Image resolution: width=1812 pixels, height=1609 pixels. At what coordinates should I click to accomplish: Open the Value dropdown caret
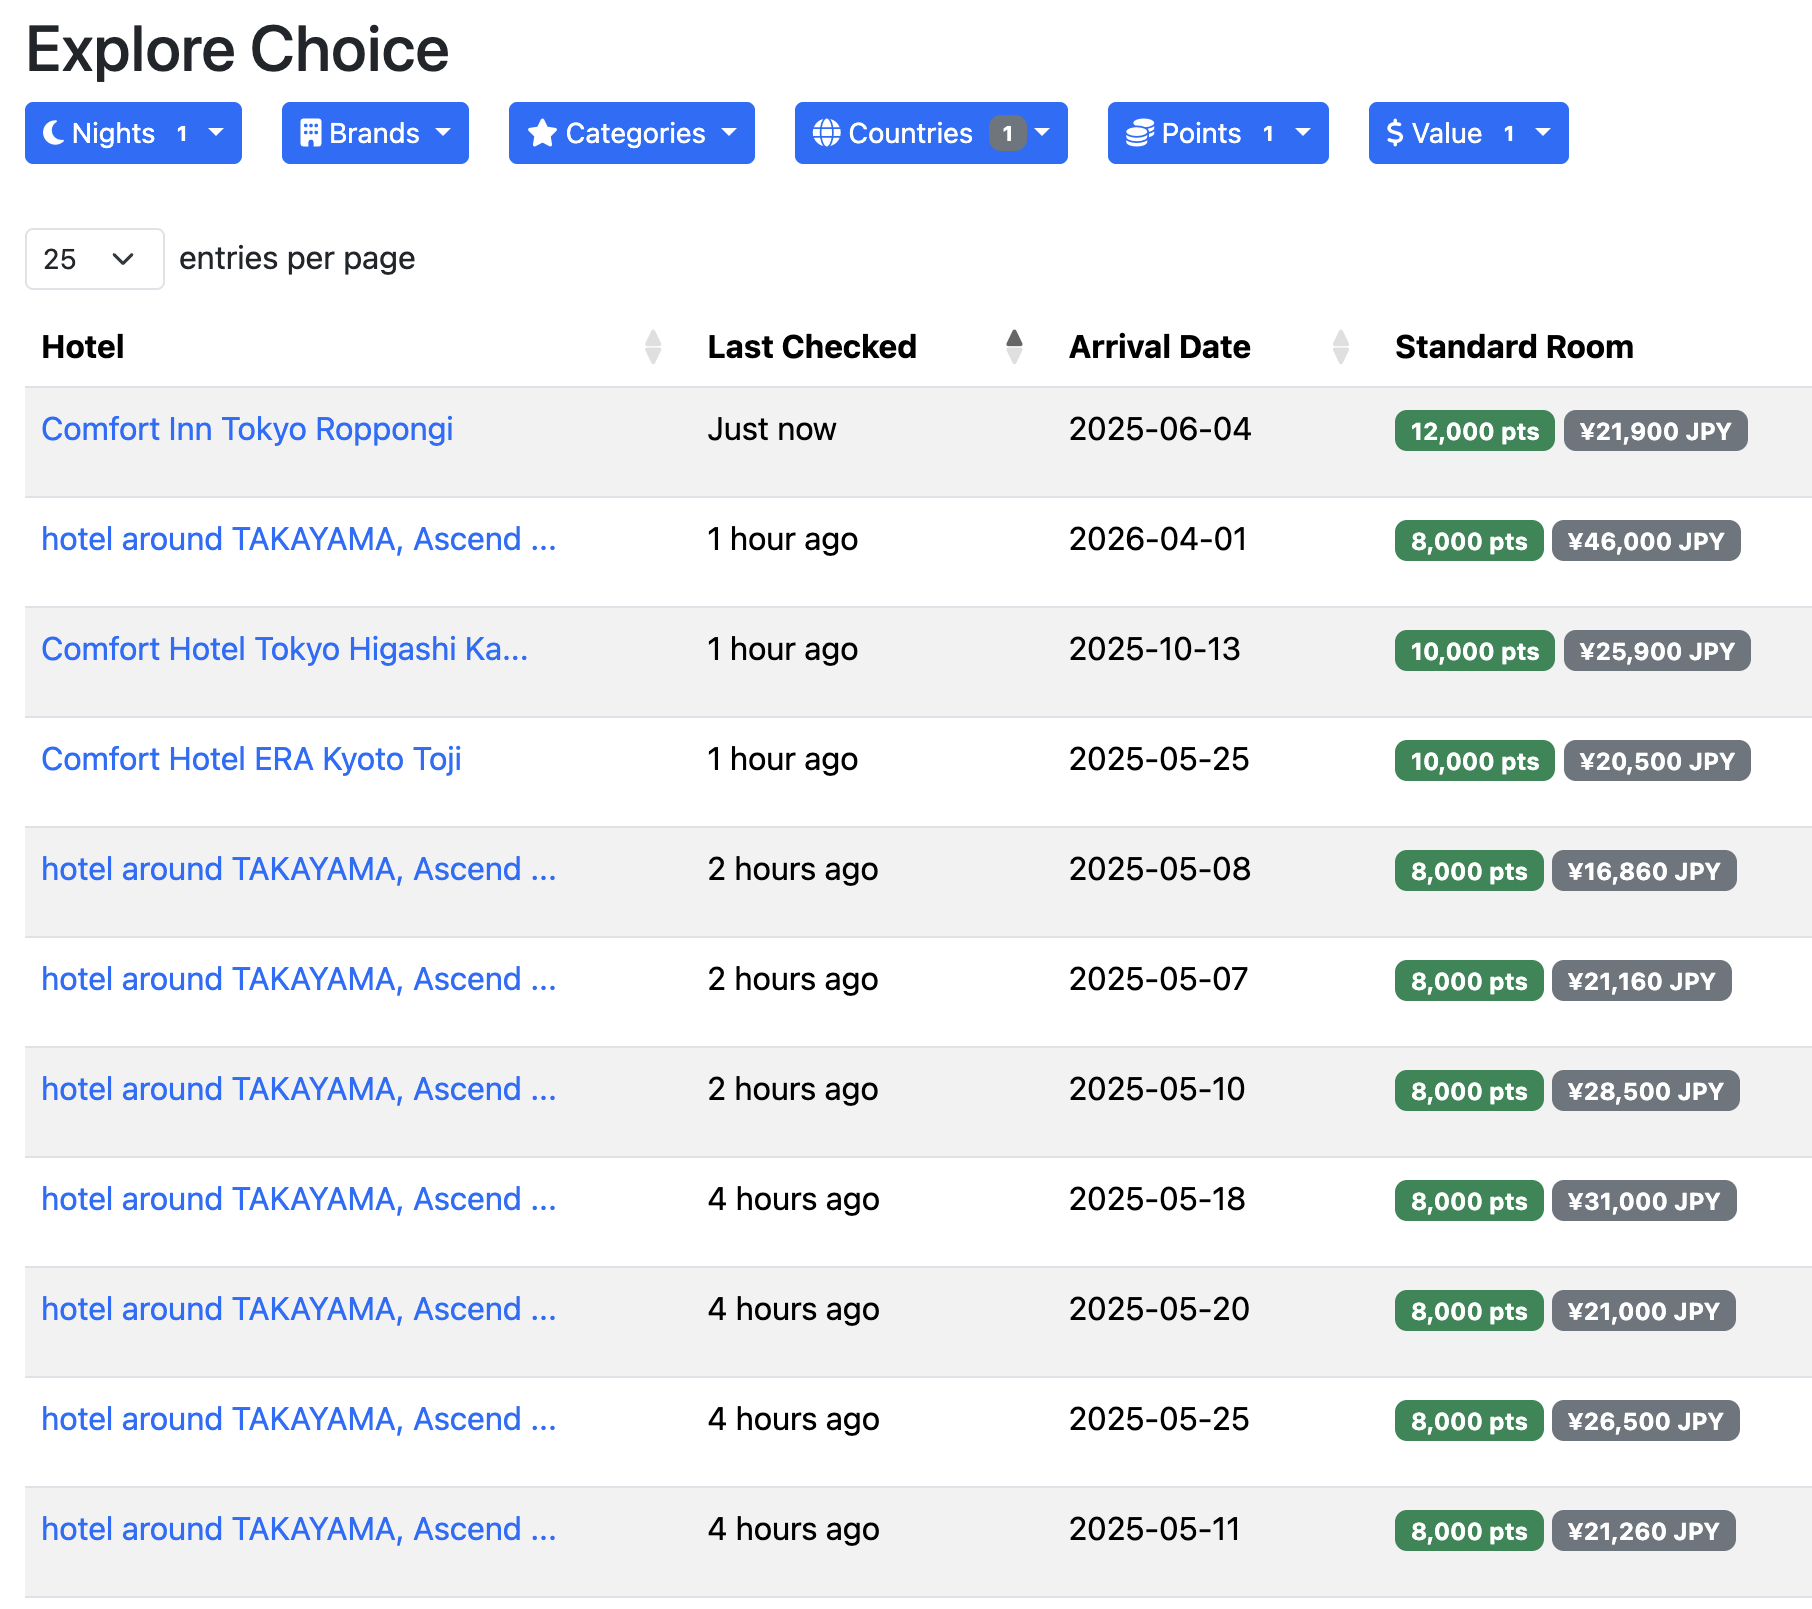tap(1543, 132)
